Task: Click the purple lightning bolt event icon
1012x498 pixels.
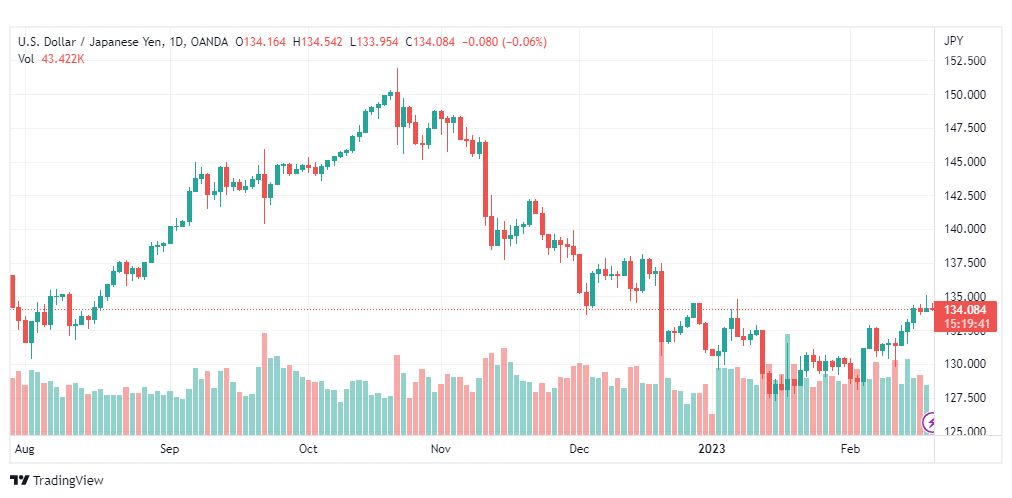Action: click(930, 423)
